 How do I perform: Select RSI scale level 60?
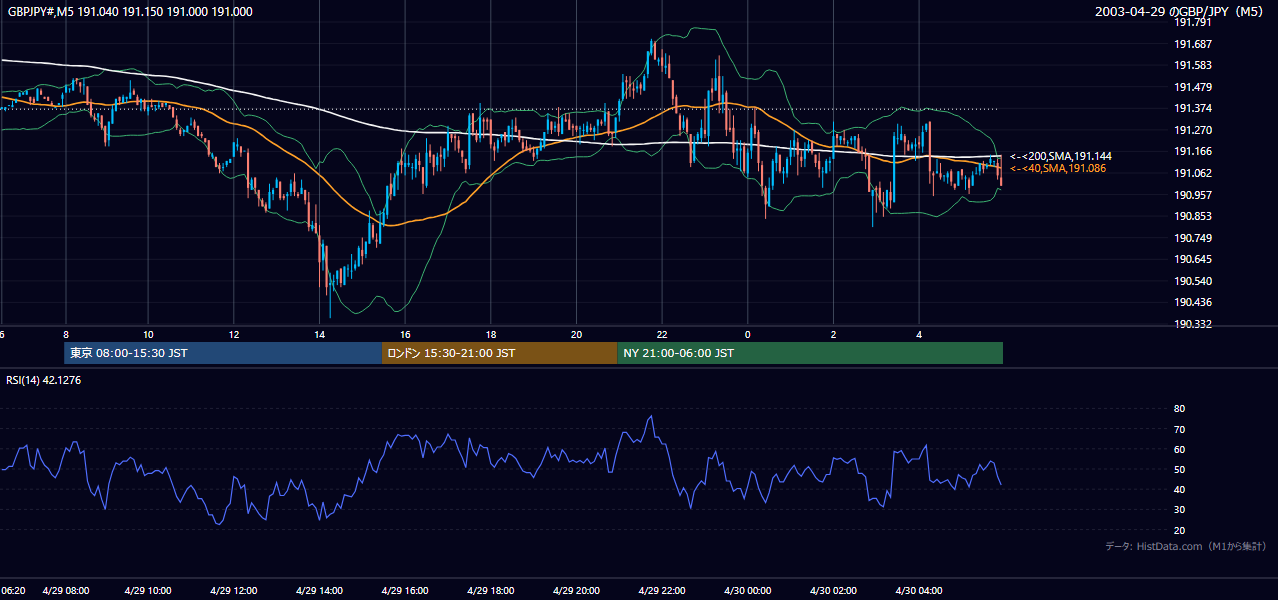(x=1179, y=449)
